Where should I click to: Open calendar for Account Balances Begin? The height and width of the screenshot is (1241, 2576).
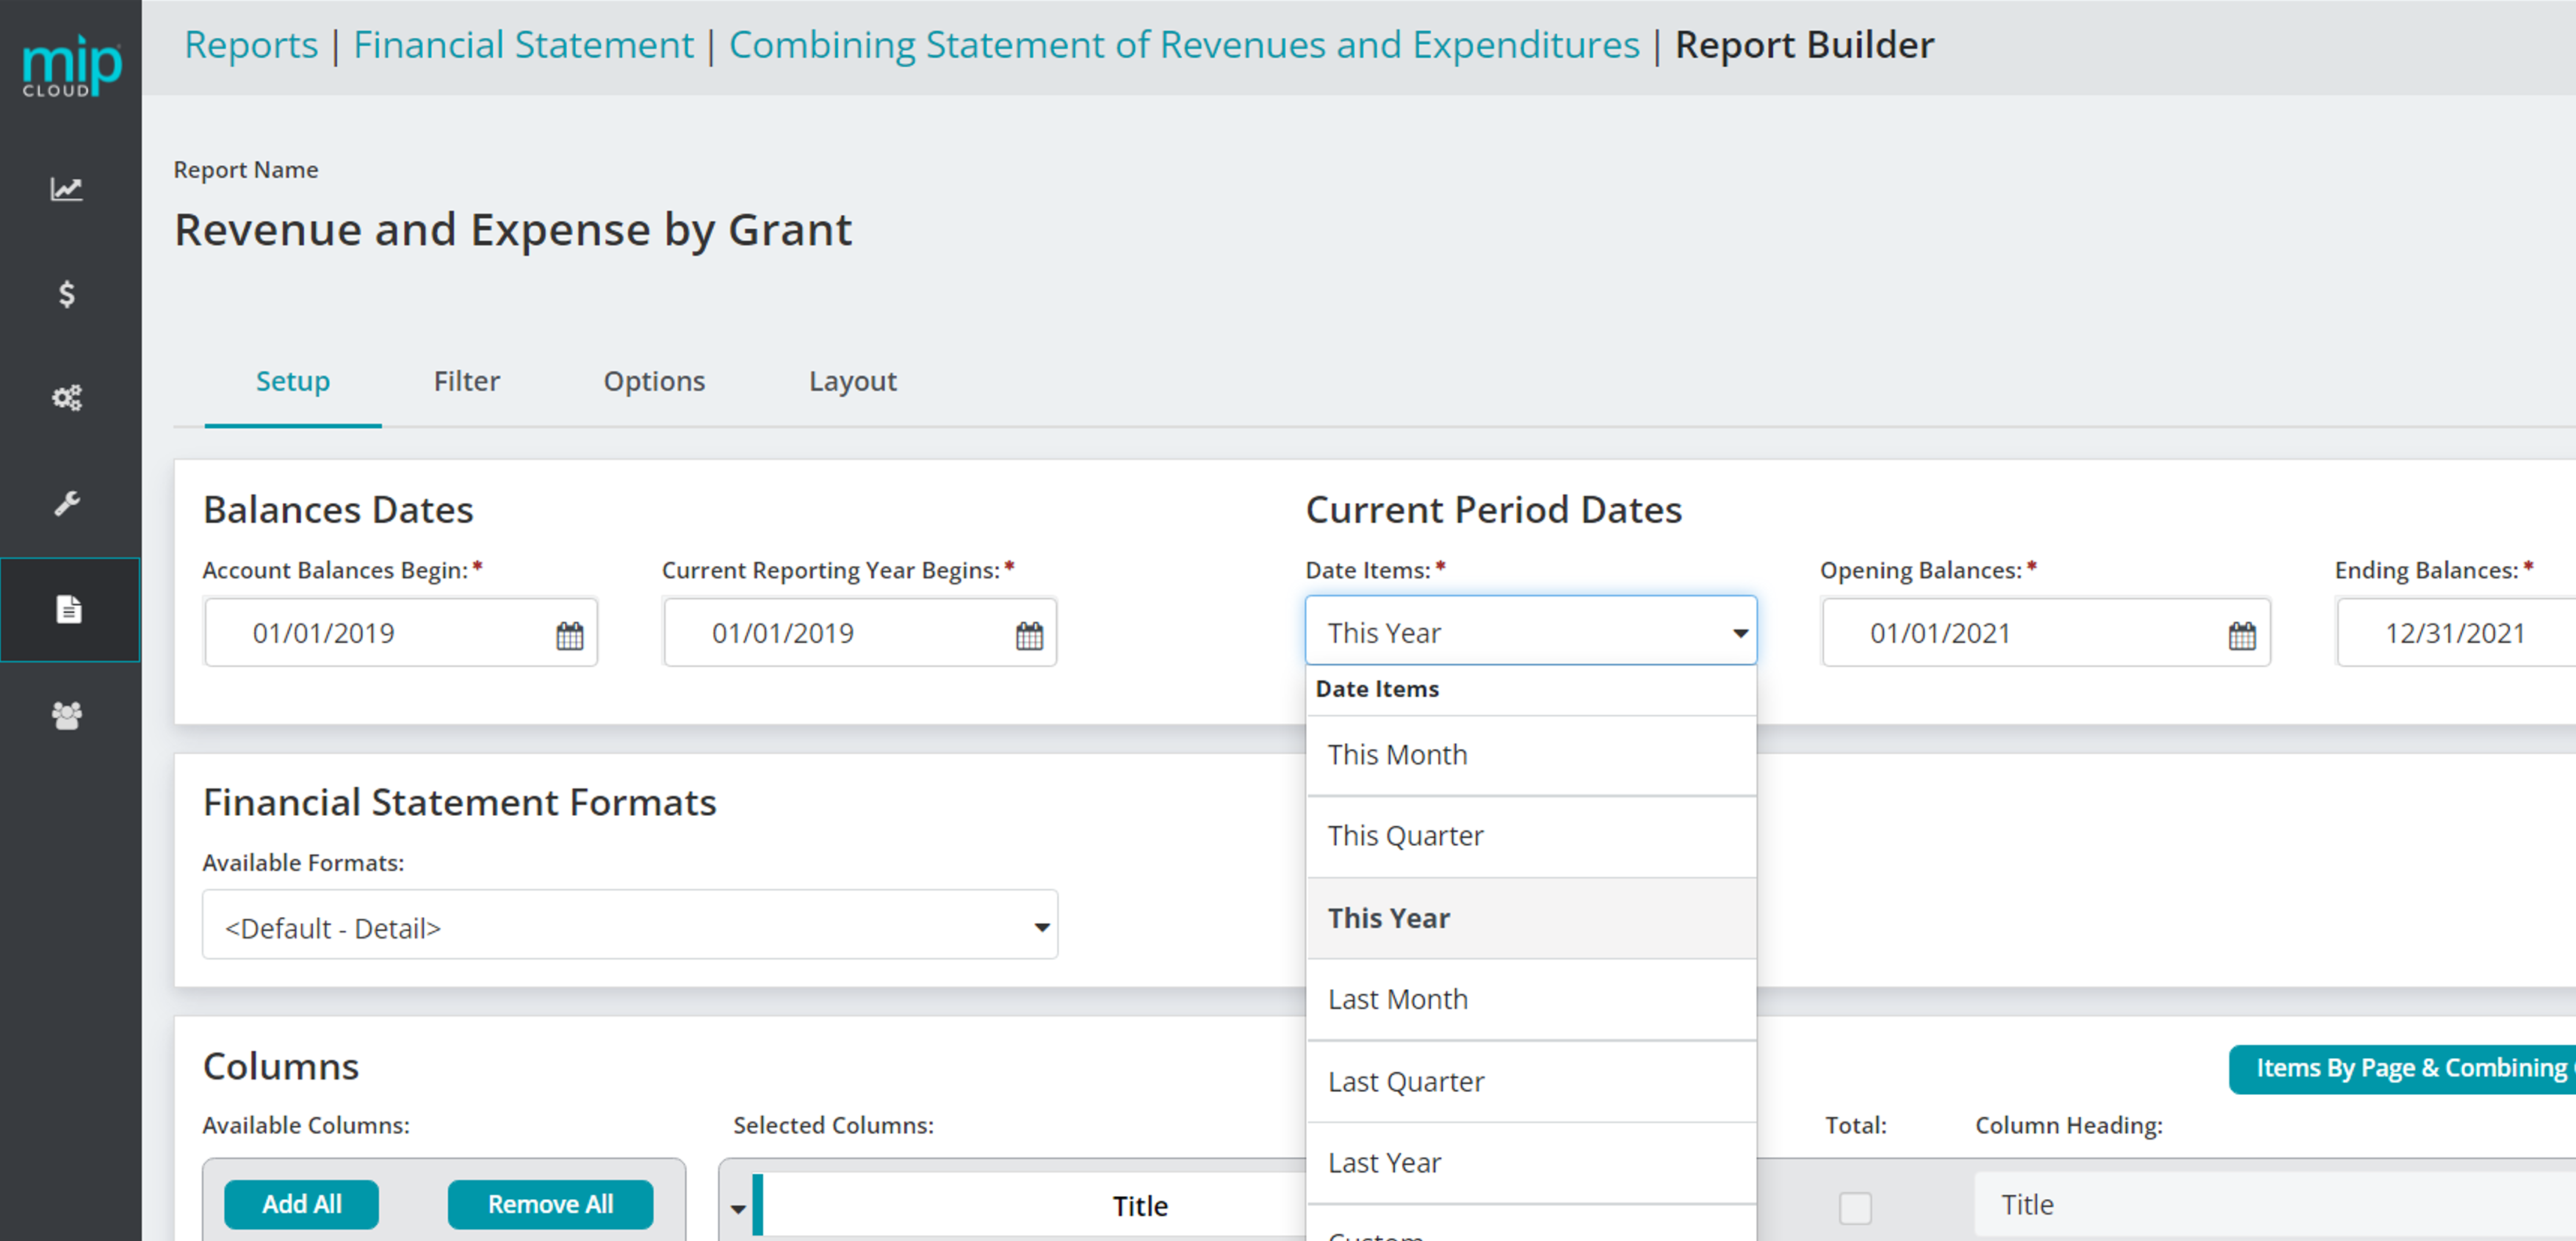(569, 635)
